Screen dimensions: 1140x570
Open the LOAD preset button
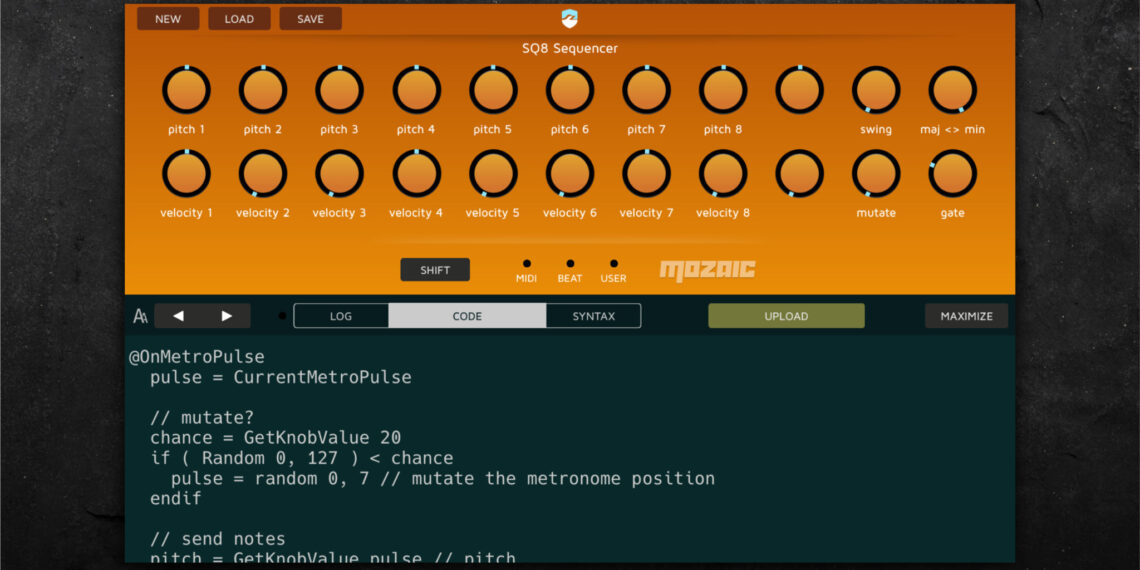(239, 19)
